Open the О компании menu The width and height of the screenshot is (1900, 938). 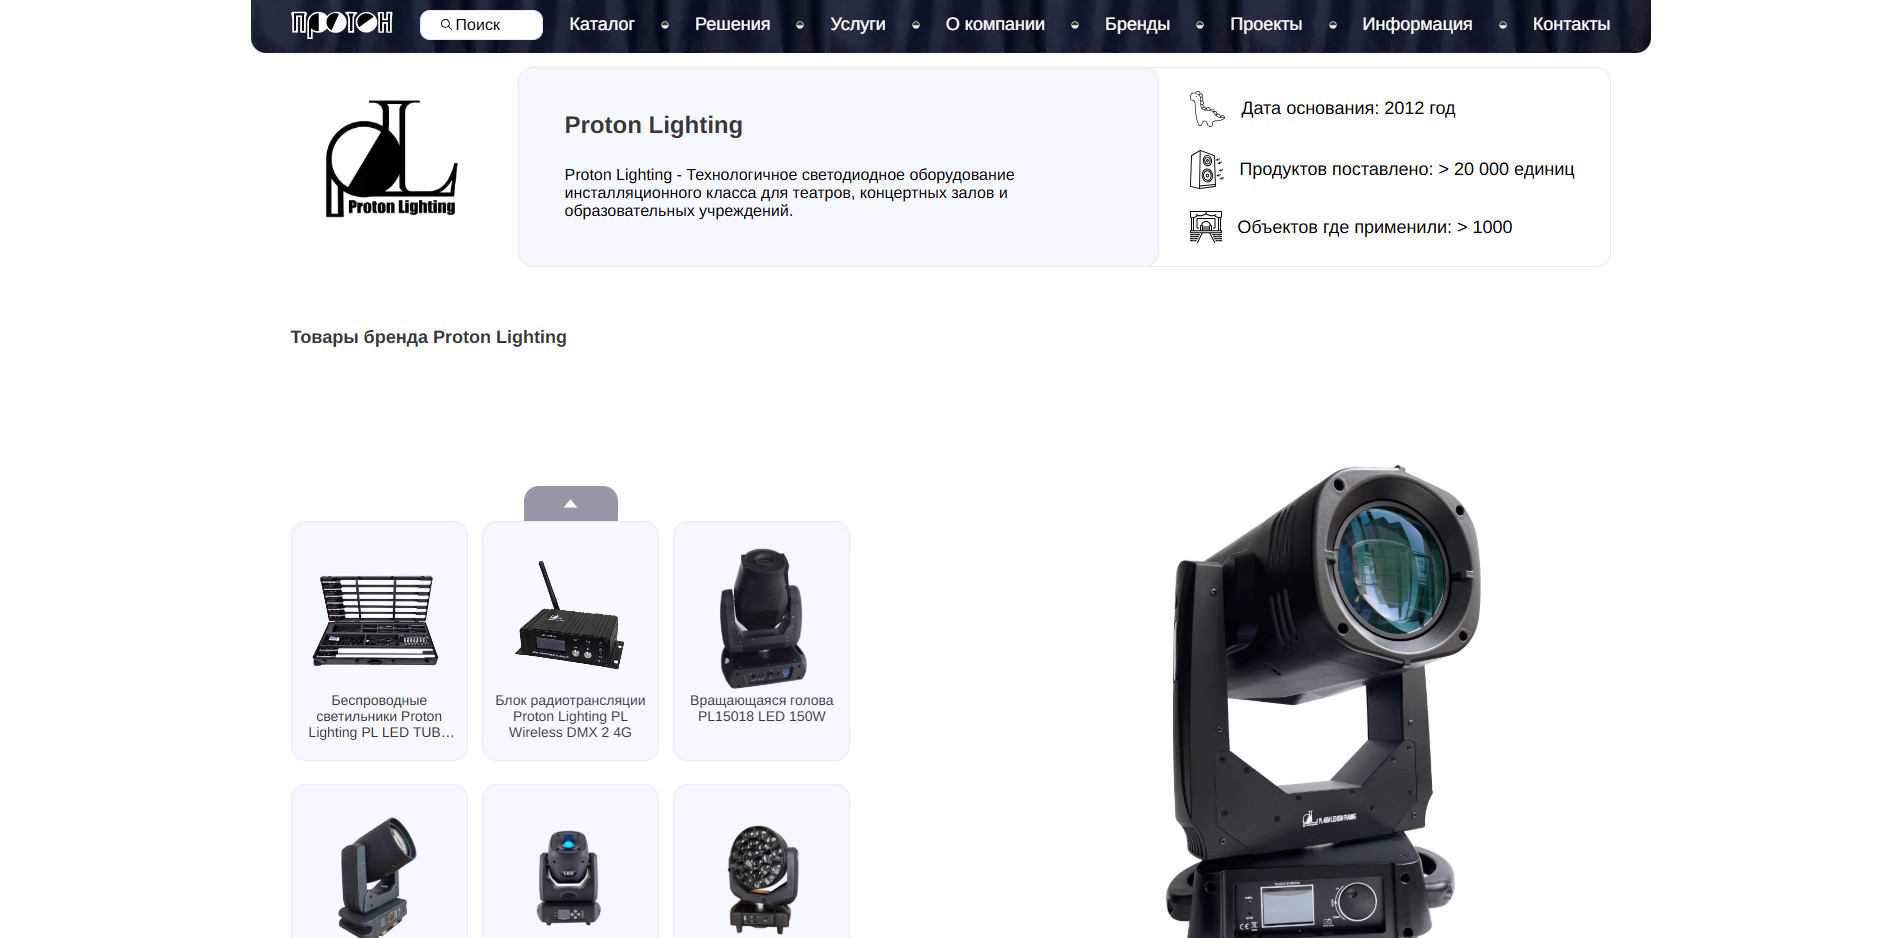pyautogui.click(x=995, y=24)
